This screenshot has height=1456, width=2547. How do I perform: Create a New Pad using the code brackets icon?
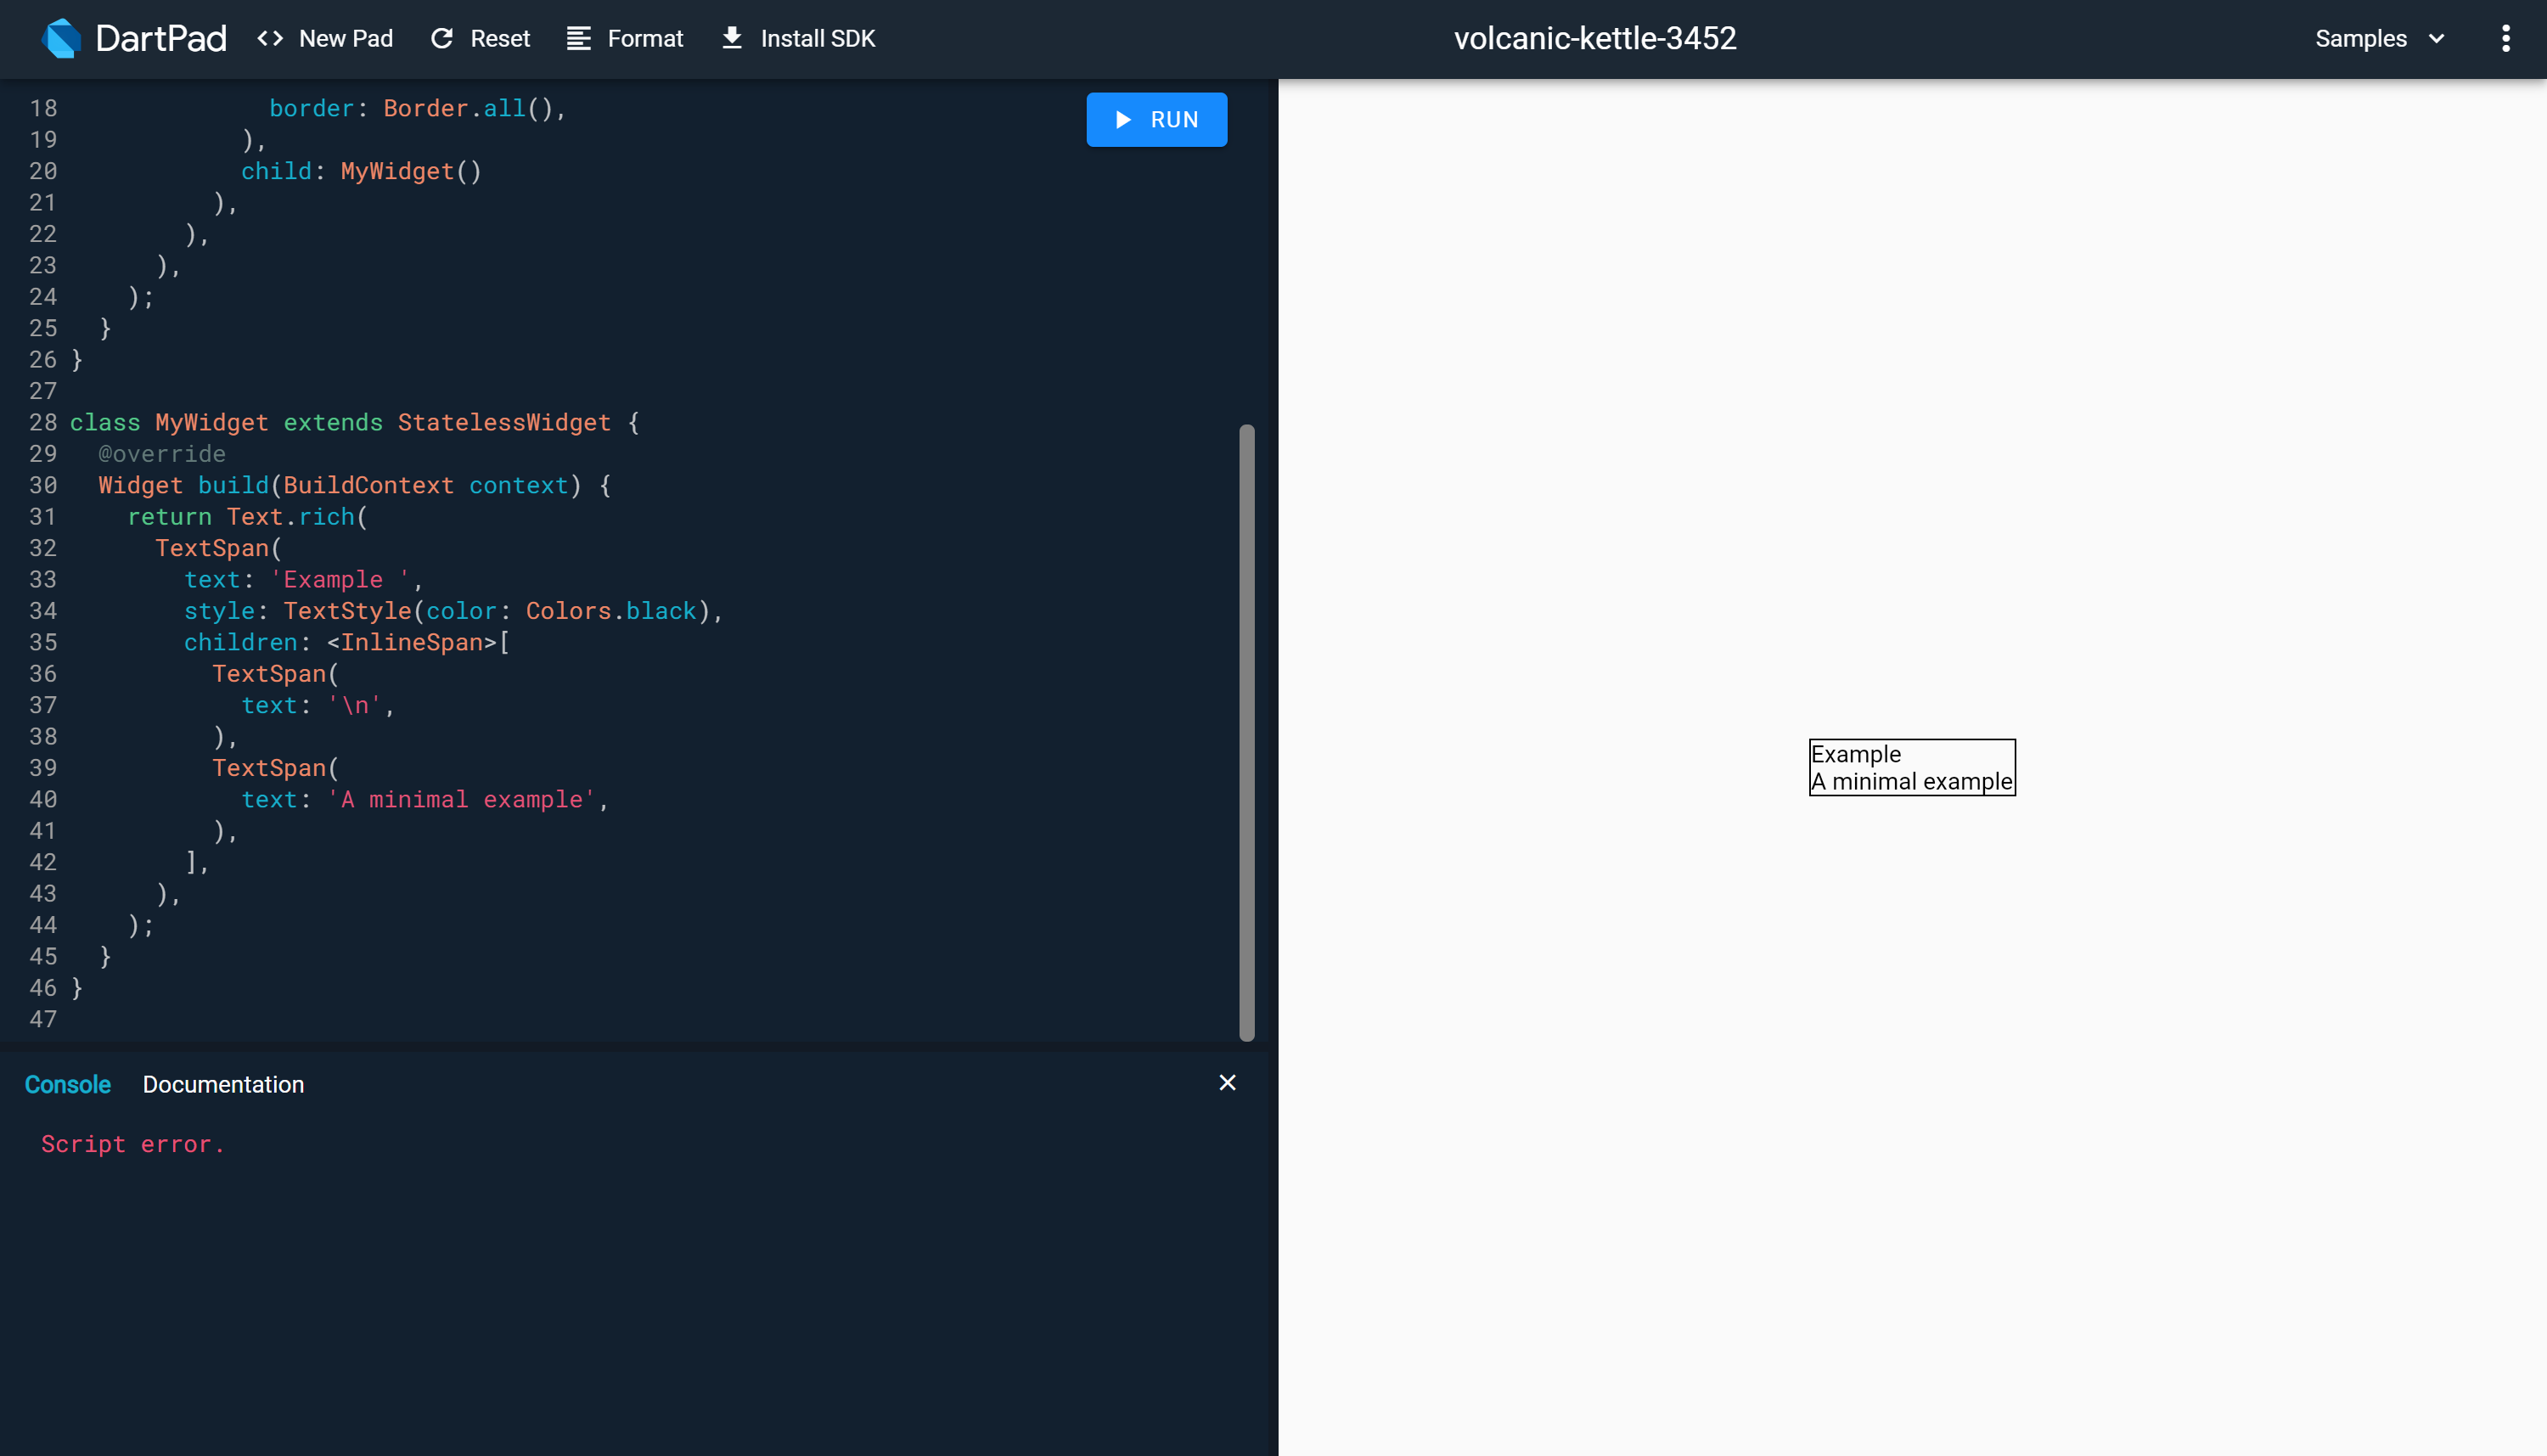268,38
